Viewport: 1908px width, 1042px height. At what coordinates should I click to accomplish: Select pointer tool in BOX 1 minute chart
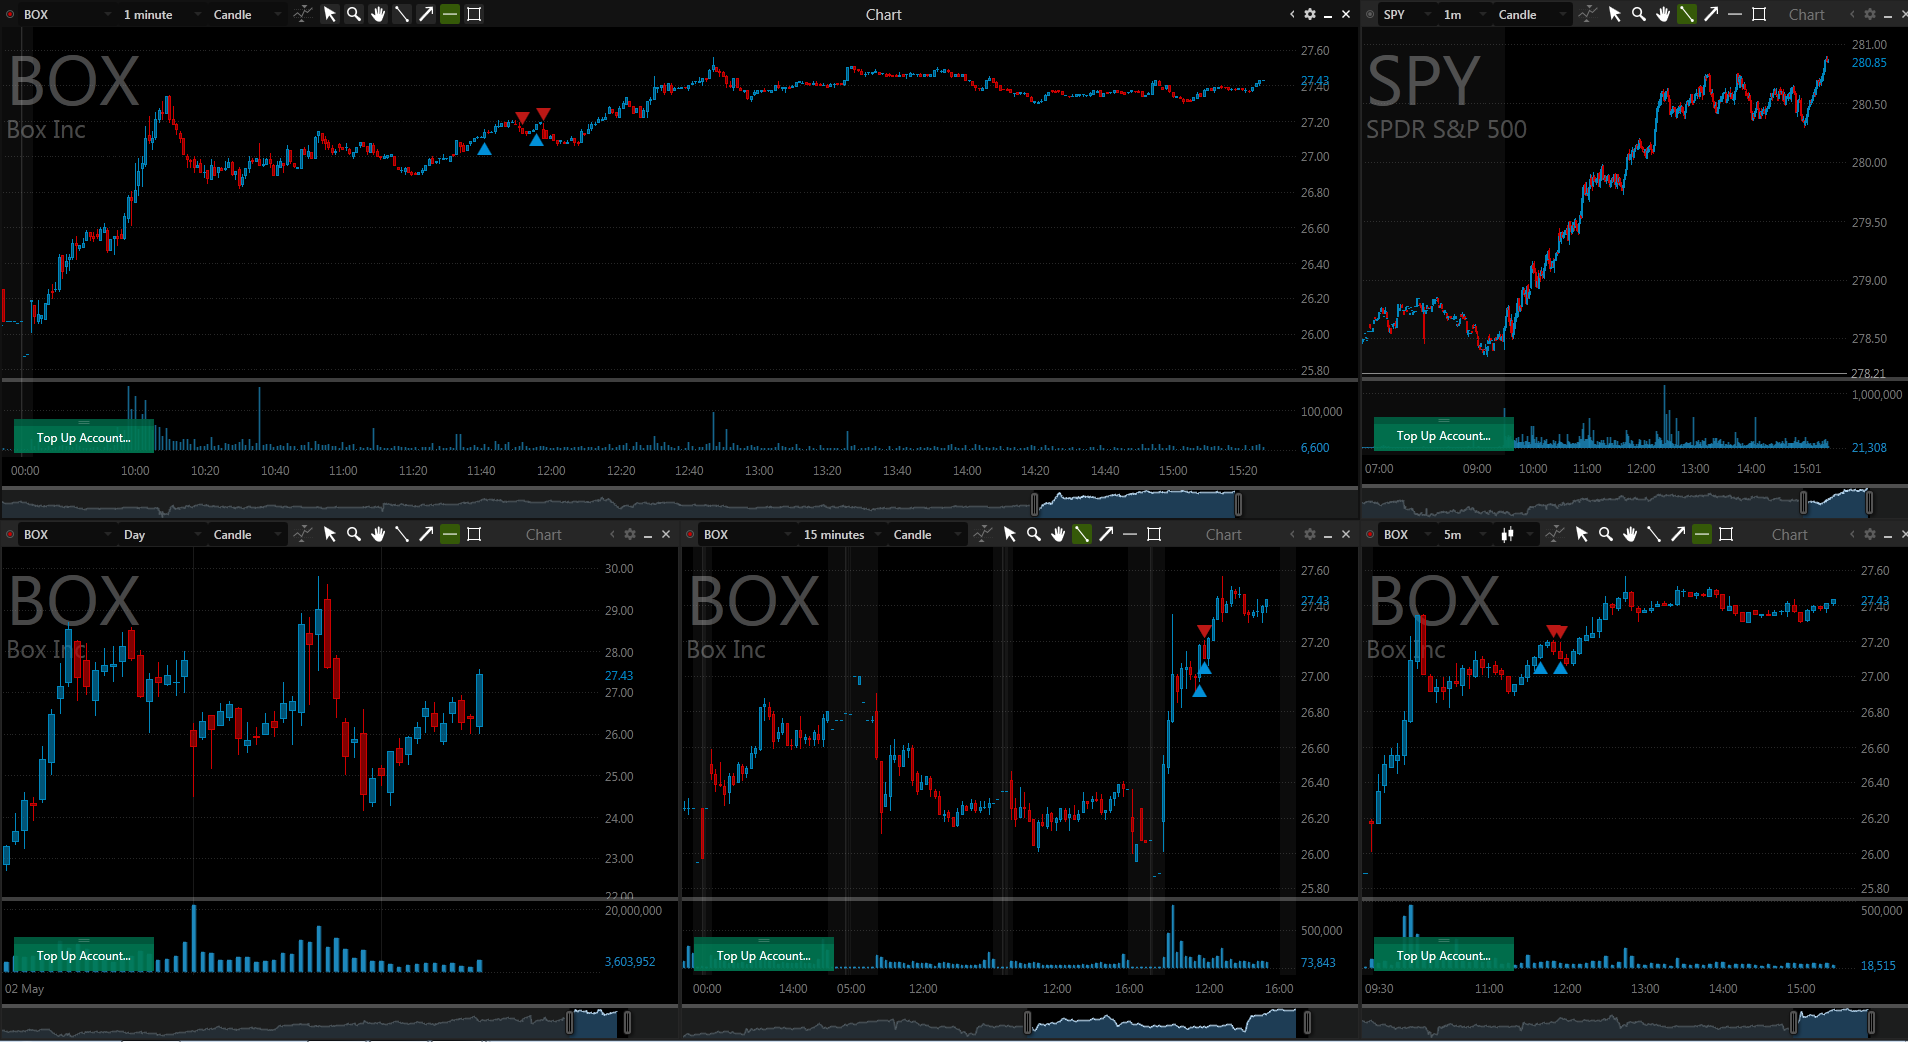tap(330, 14)
